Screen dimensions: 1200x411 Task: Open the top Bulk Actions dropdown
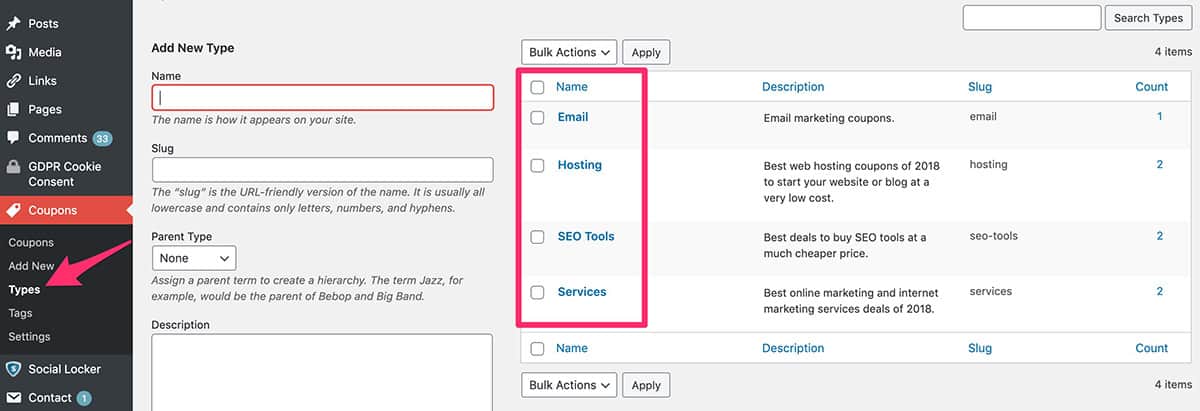[x=570, y=52]
